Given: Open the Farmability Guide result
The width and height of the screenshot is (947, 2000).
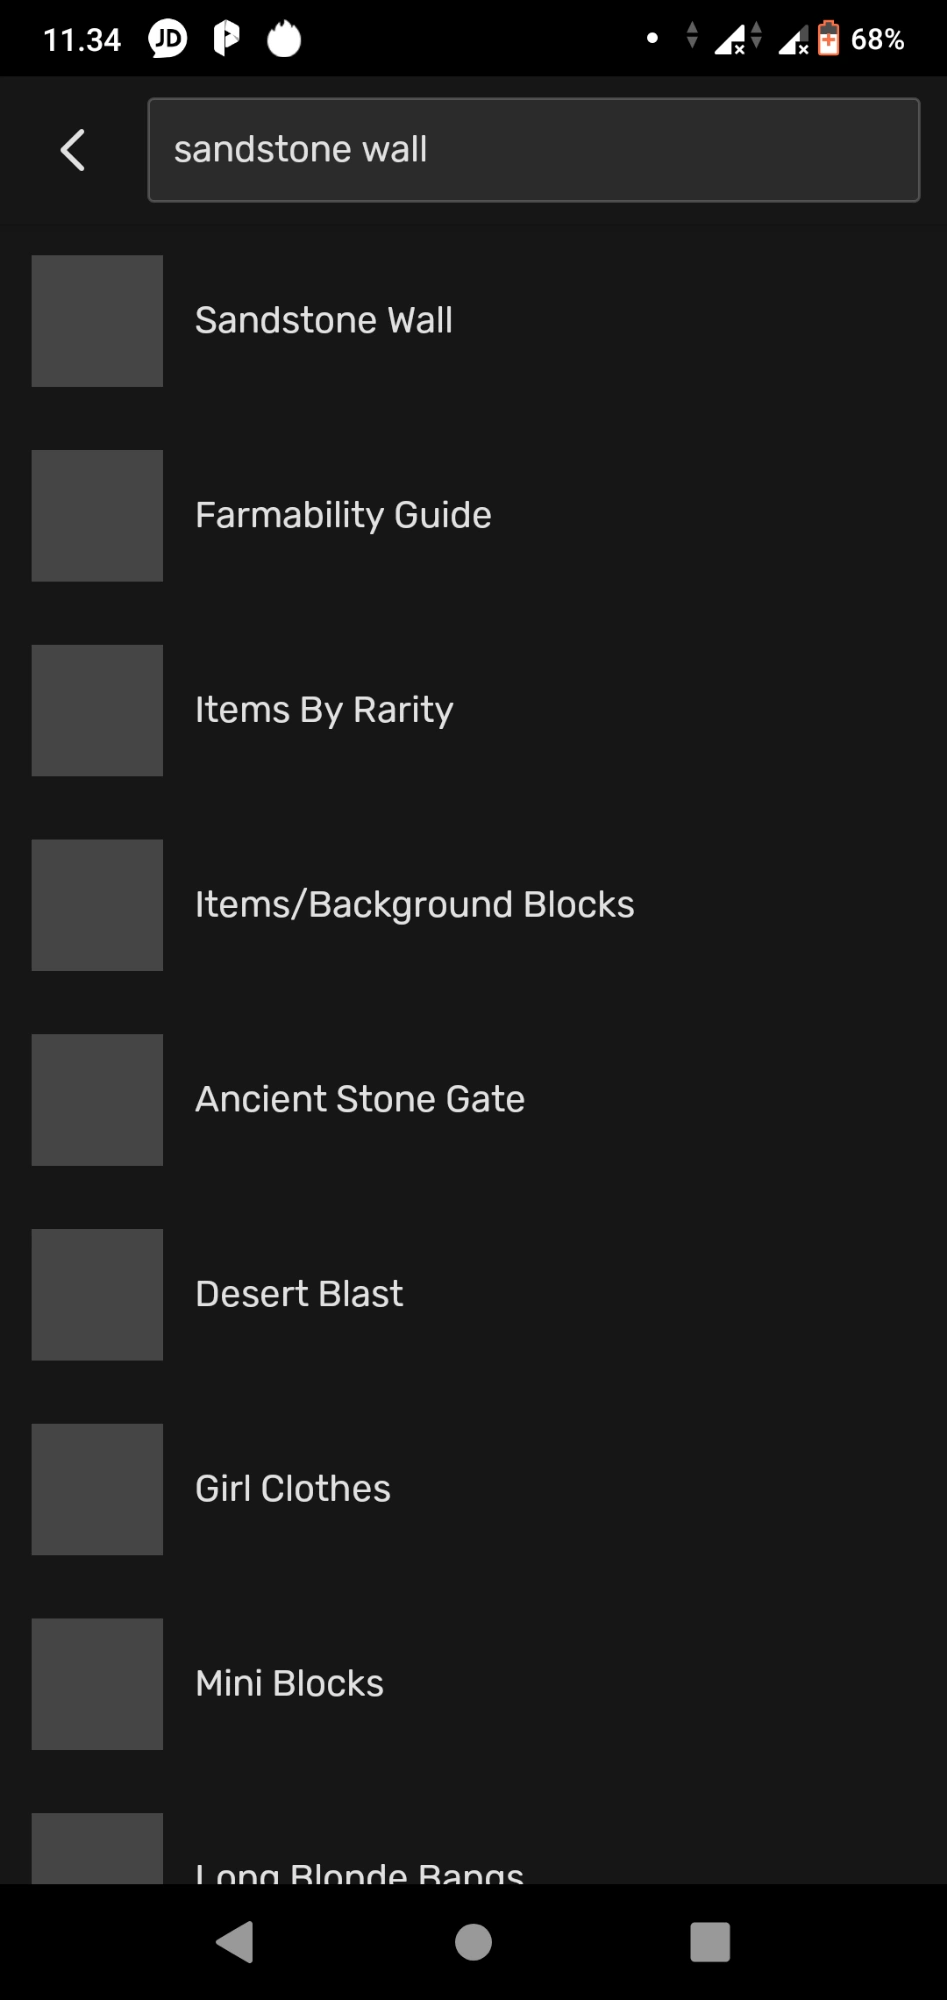Looking at the screenshot, I should [x=343, y=515].
